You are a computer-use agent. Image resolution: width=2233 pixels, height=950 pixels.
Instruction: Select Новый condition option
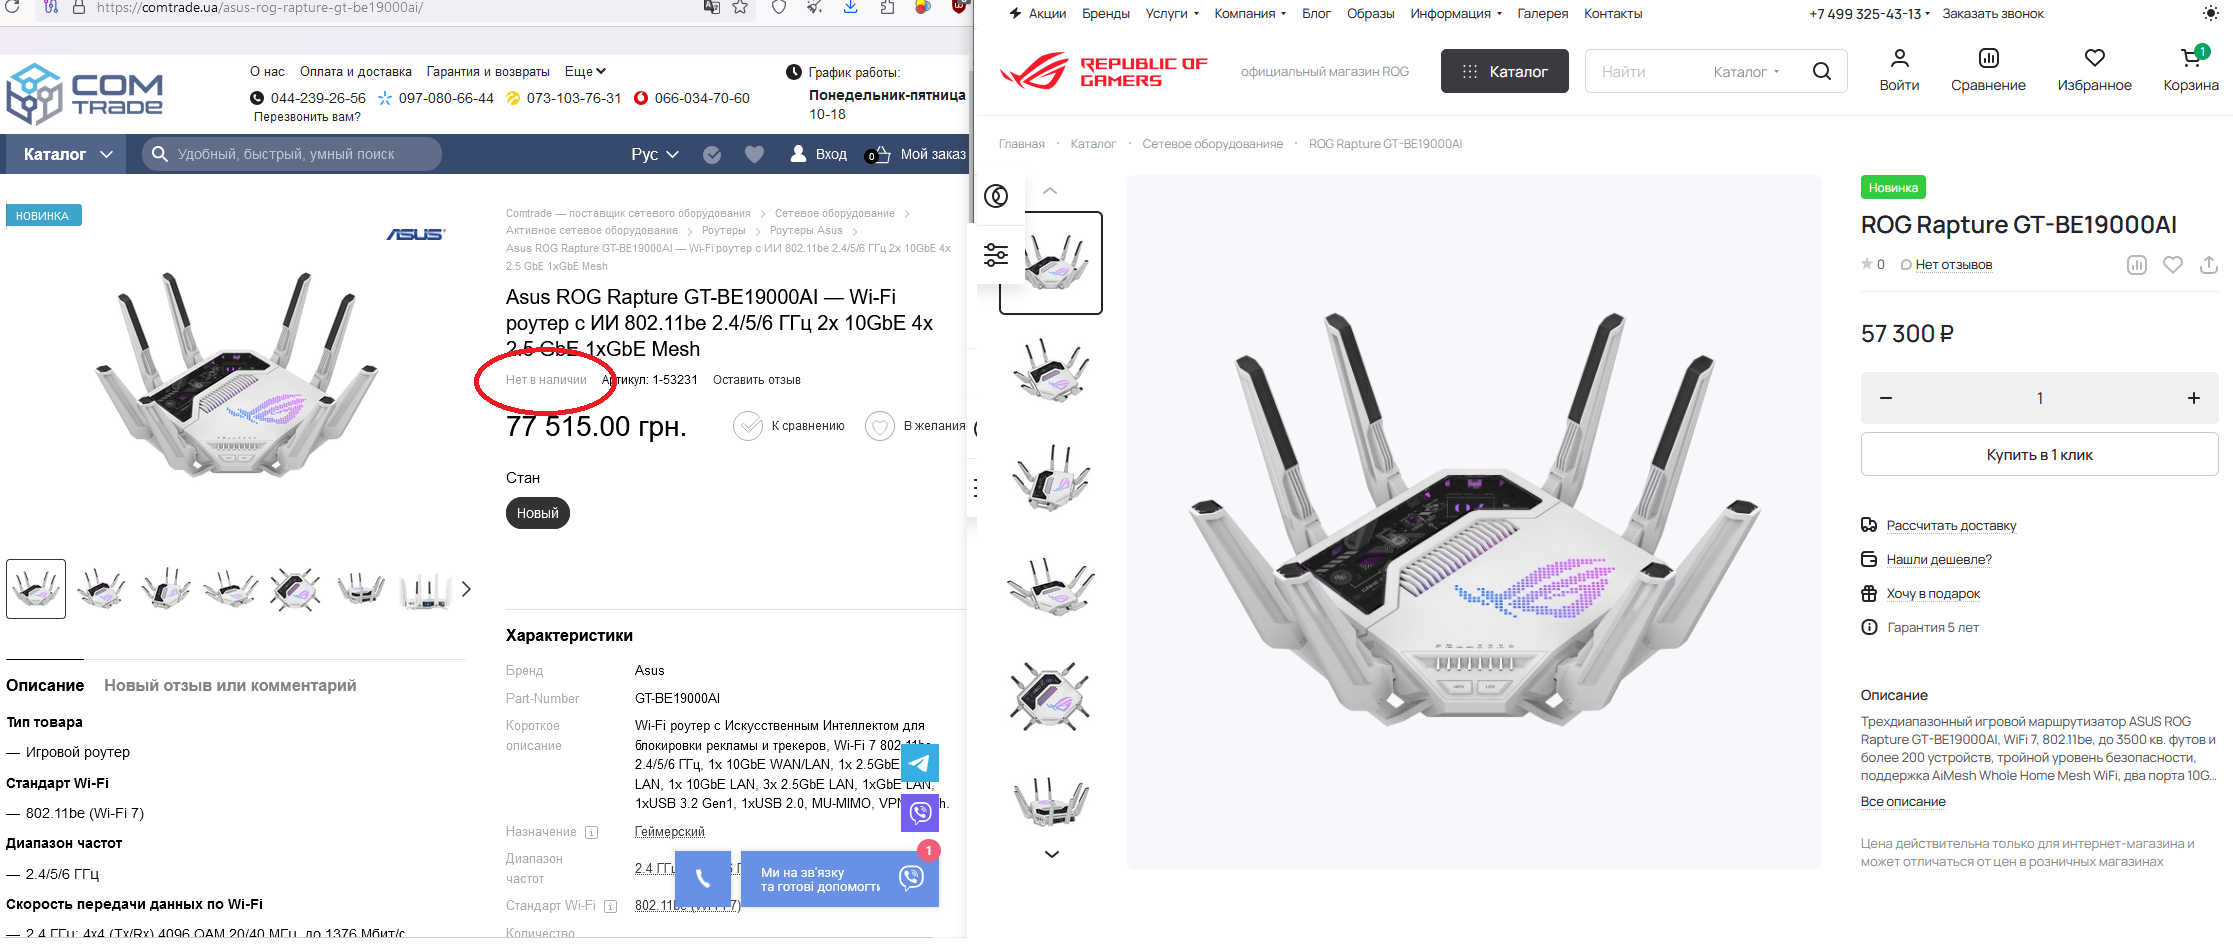tap(537, 513)
